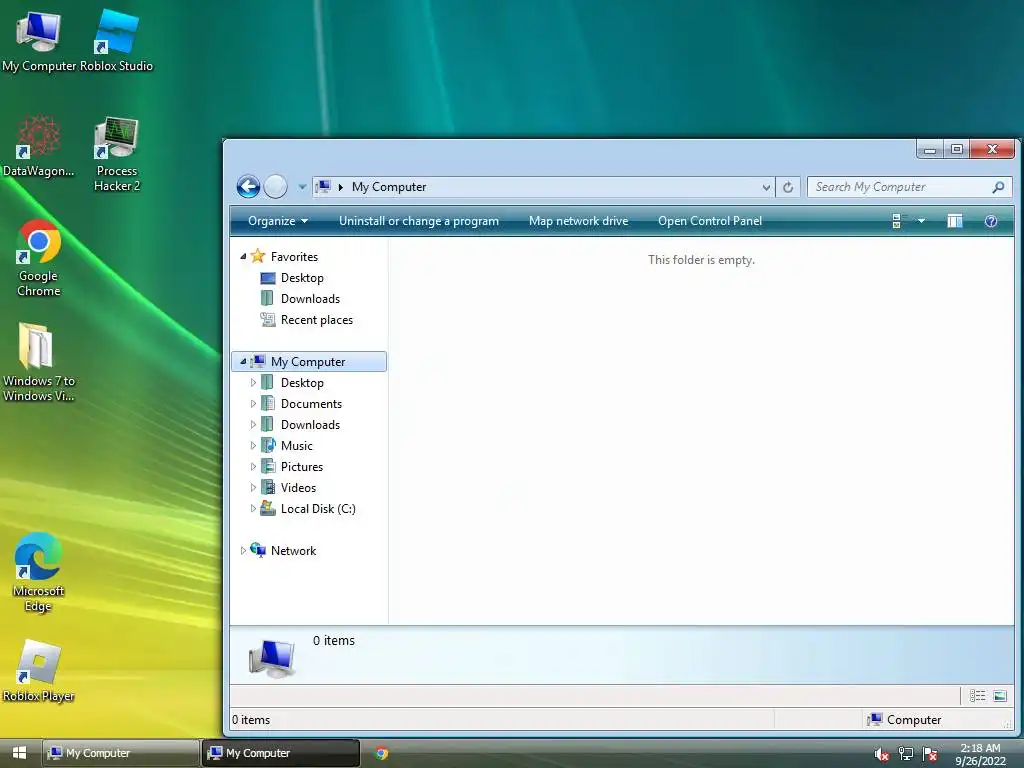Image resolution: width=1024 pixels, height=768 pixels.
Task: Switch to first My Computer taskbar button
Action: 121,753
